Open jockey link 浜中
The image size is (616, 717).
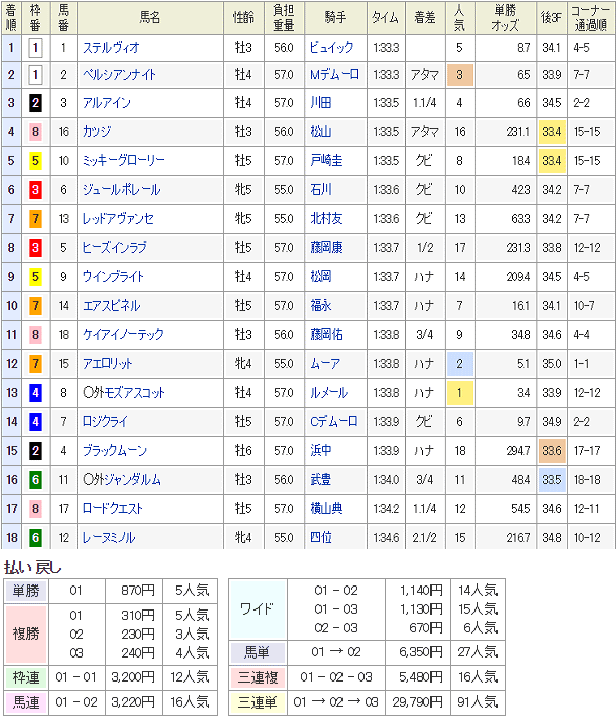click(321, 451)
